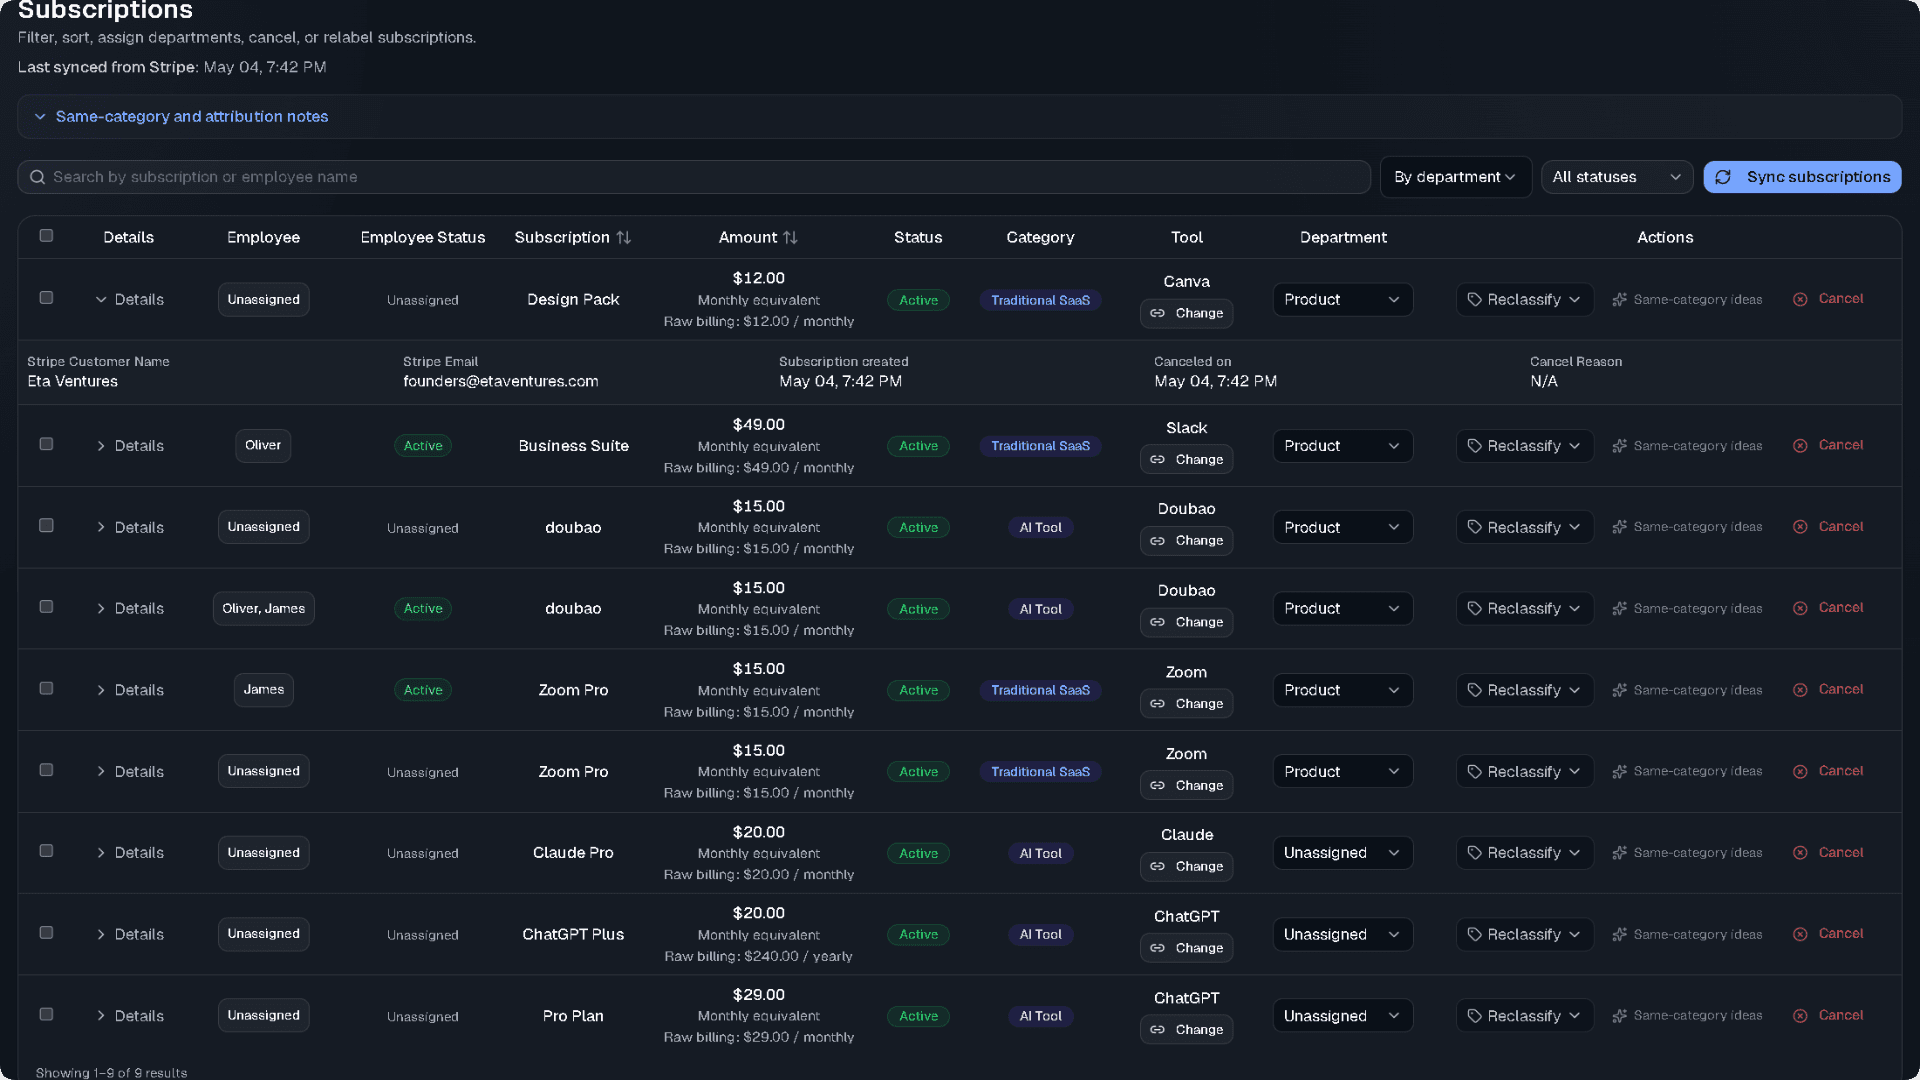
Task: Sort by Amount column arrows
Action: tap(791, 238)
